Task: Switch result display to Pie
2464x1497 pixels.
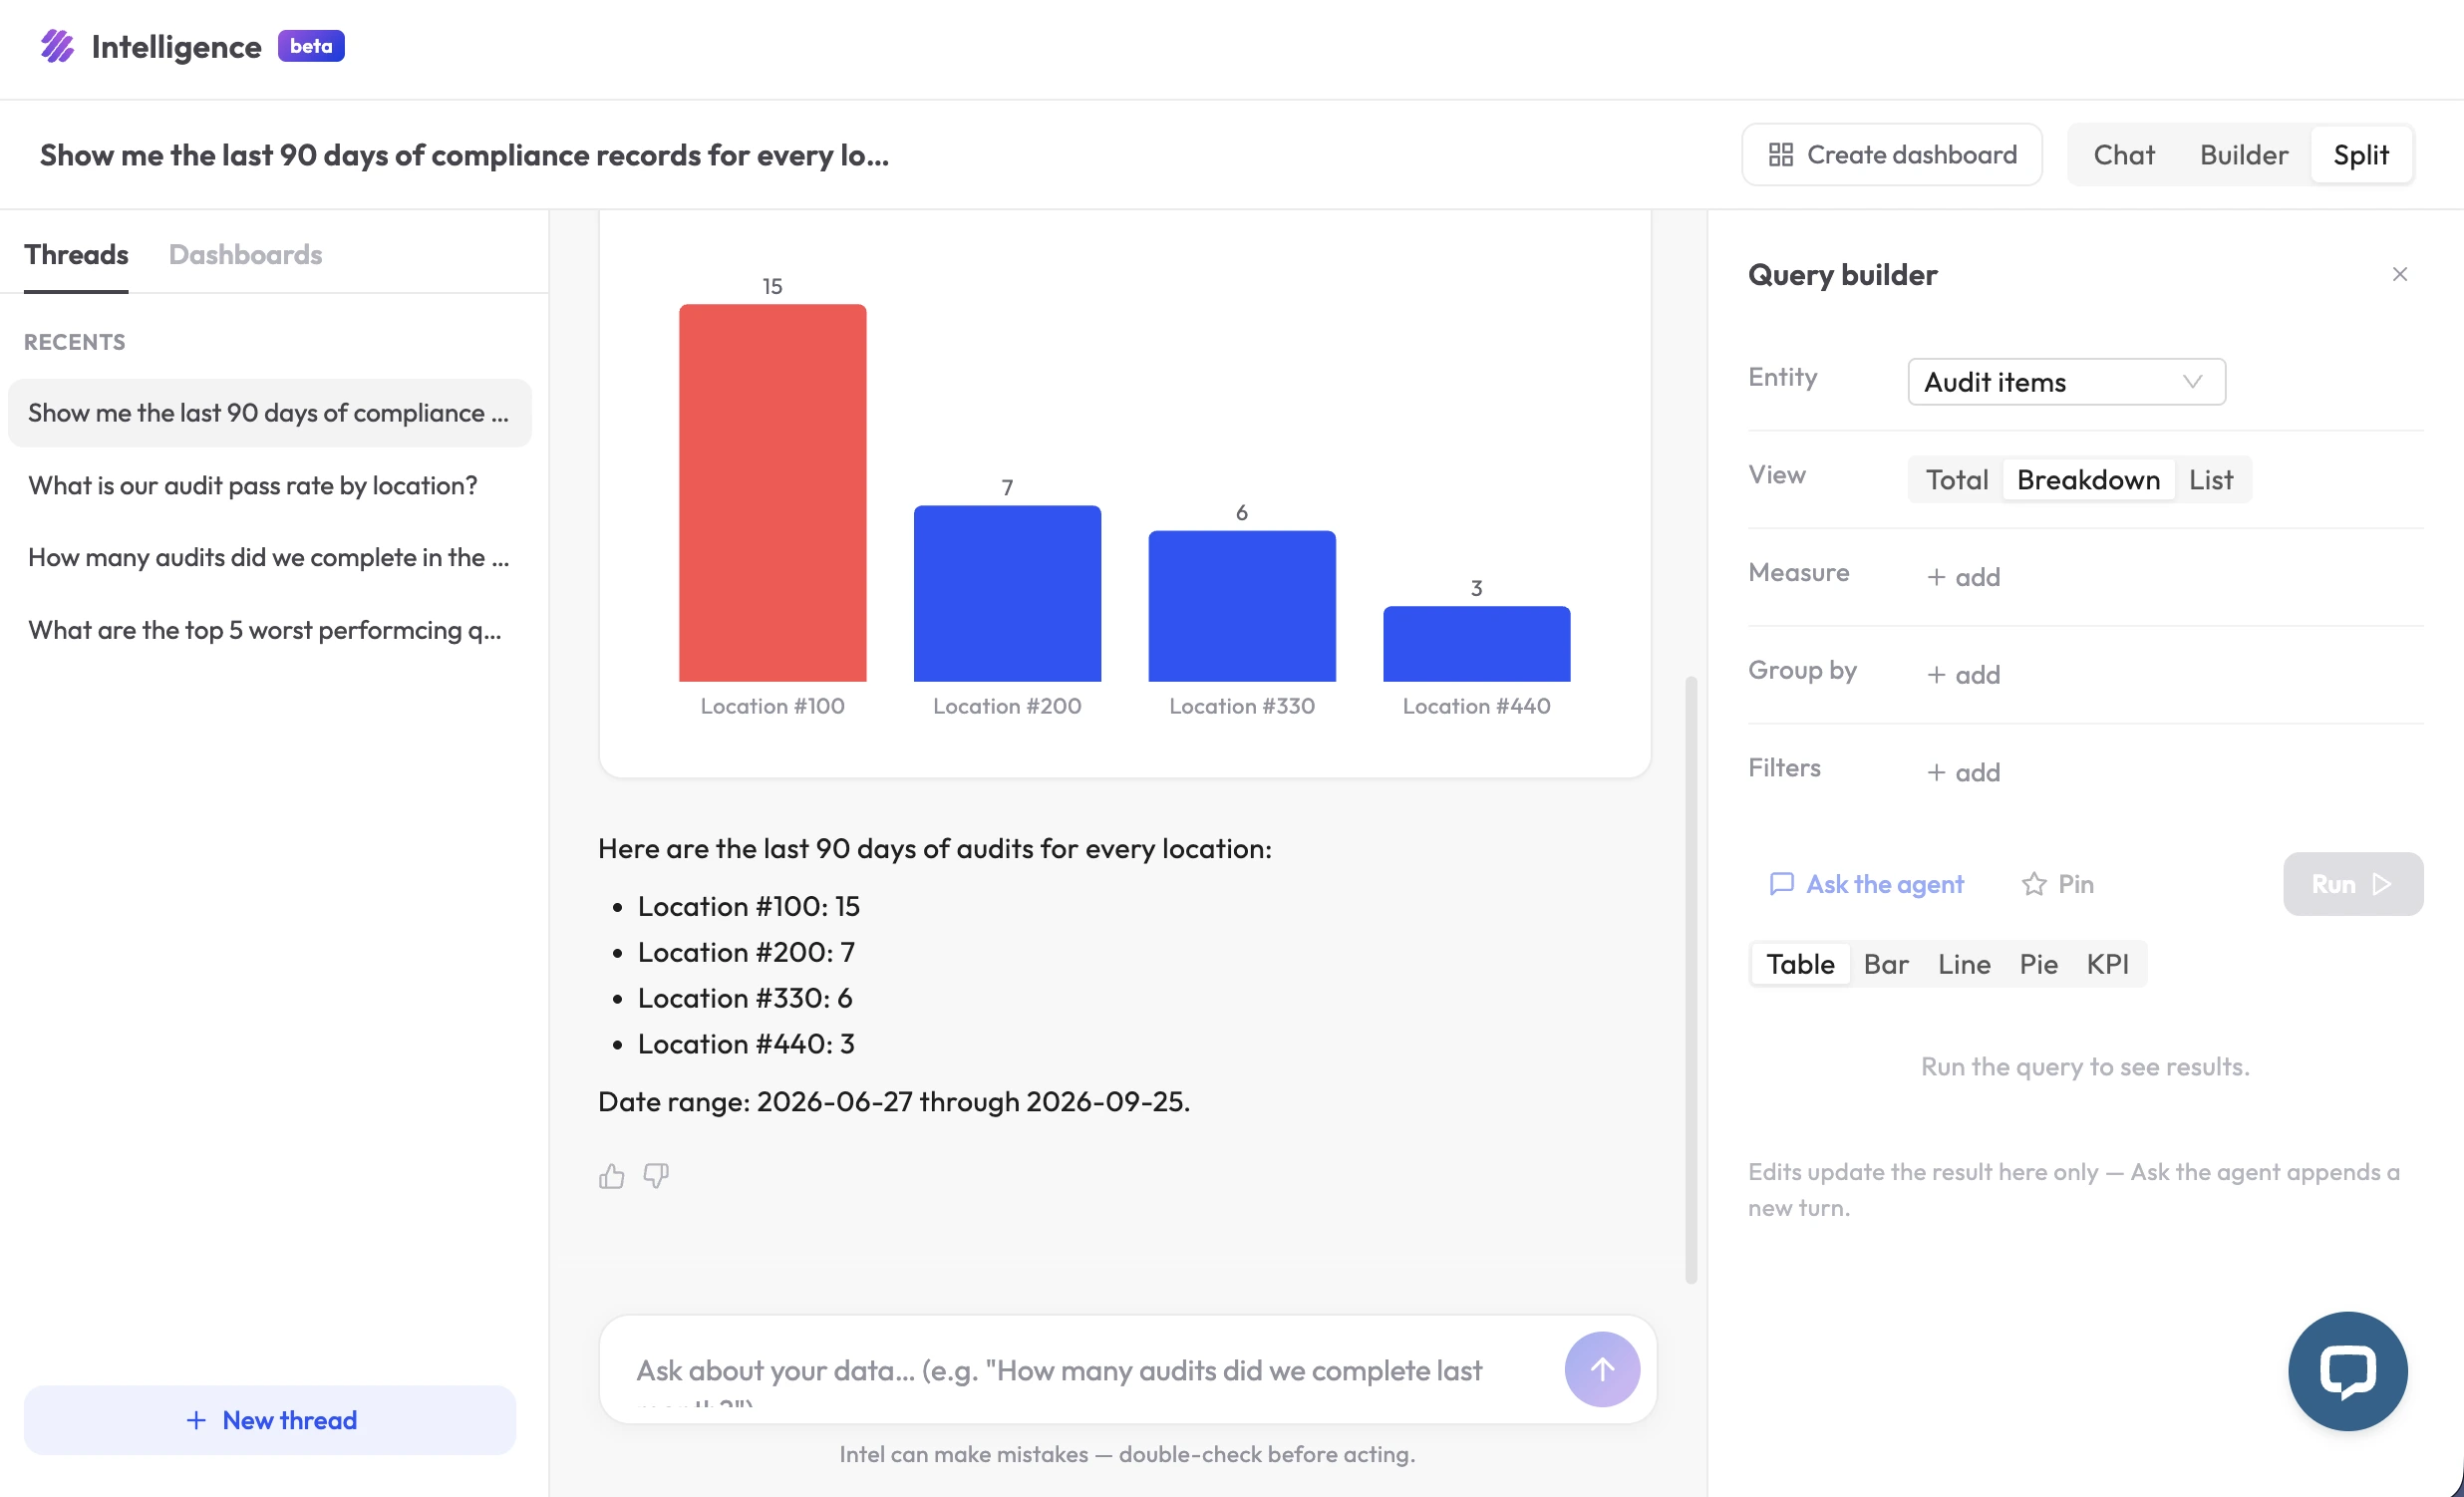Action: tap(2038, 964)
